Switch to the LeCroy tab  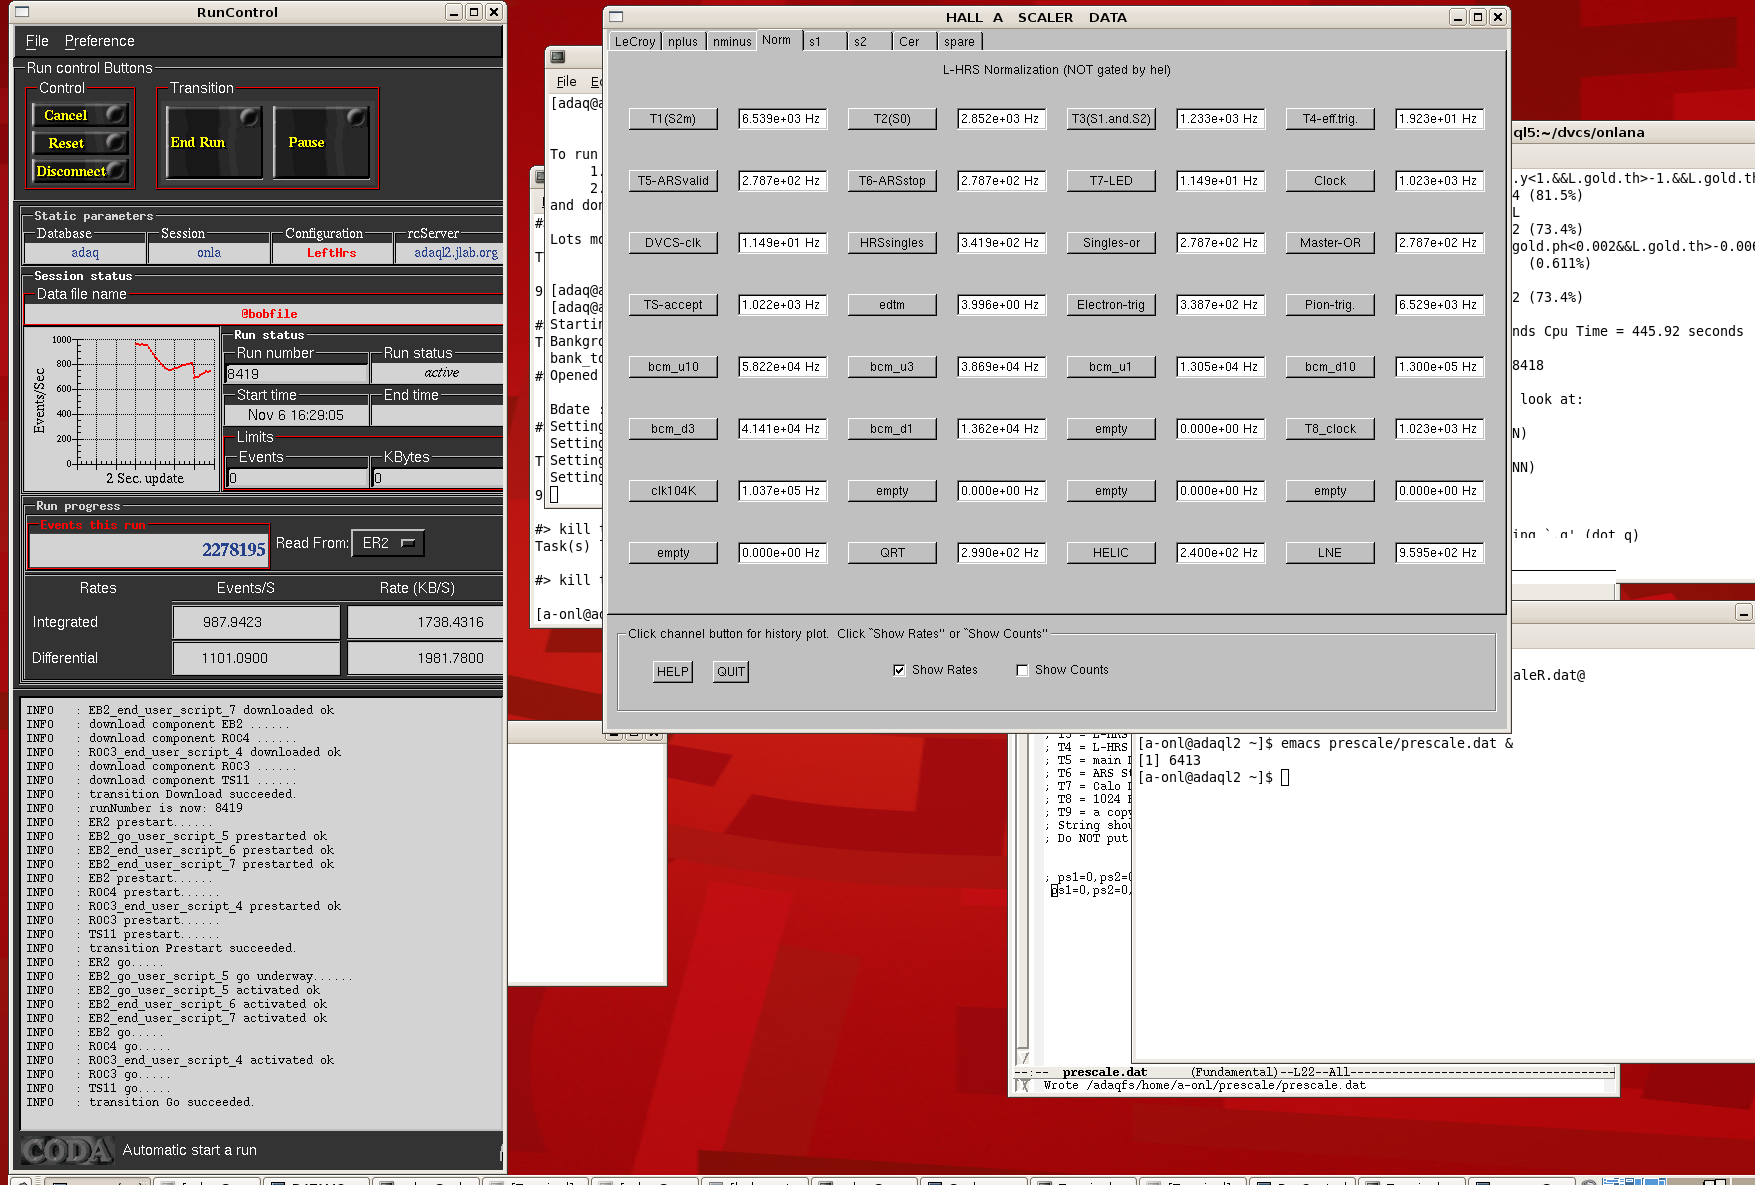click(x=634, y=41)
